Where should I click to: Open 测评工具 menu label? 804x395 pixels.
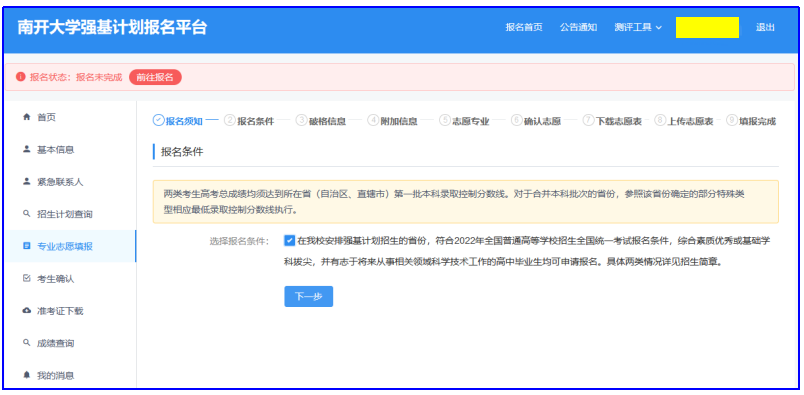pos(633,28)
